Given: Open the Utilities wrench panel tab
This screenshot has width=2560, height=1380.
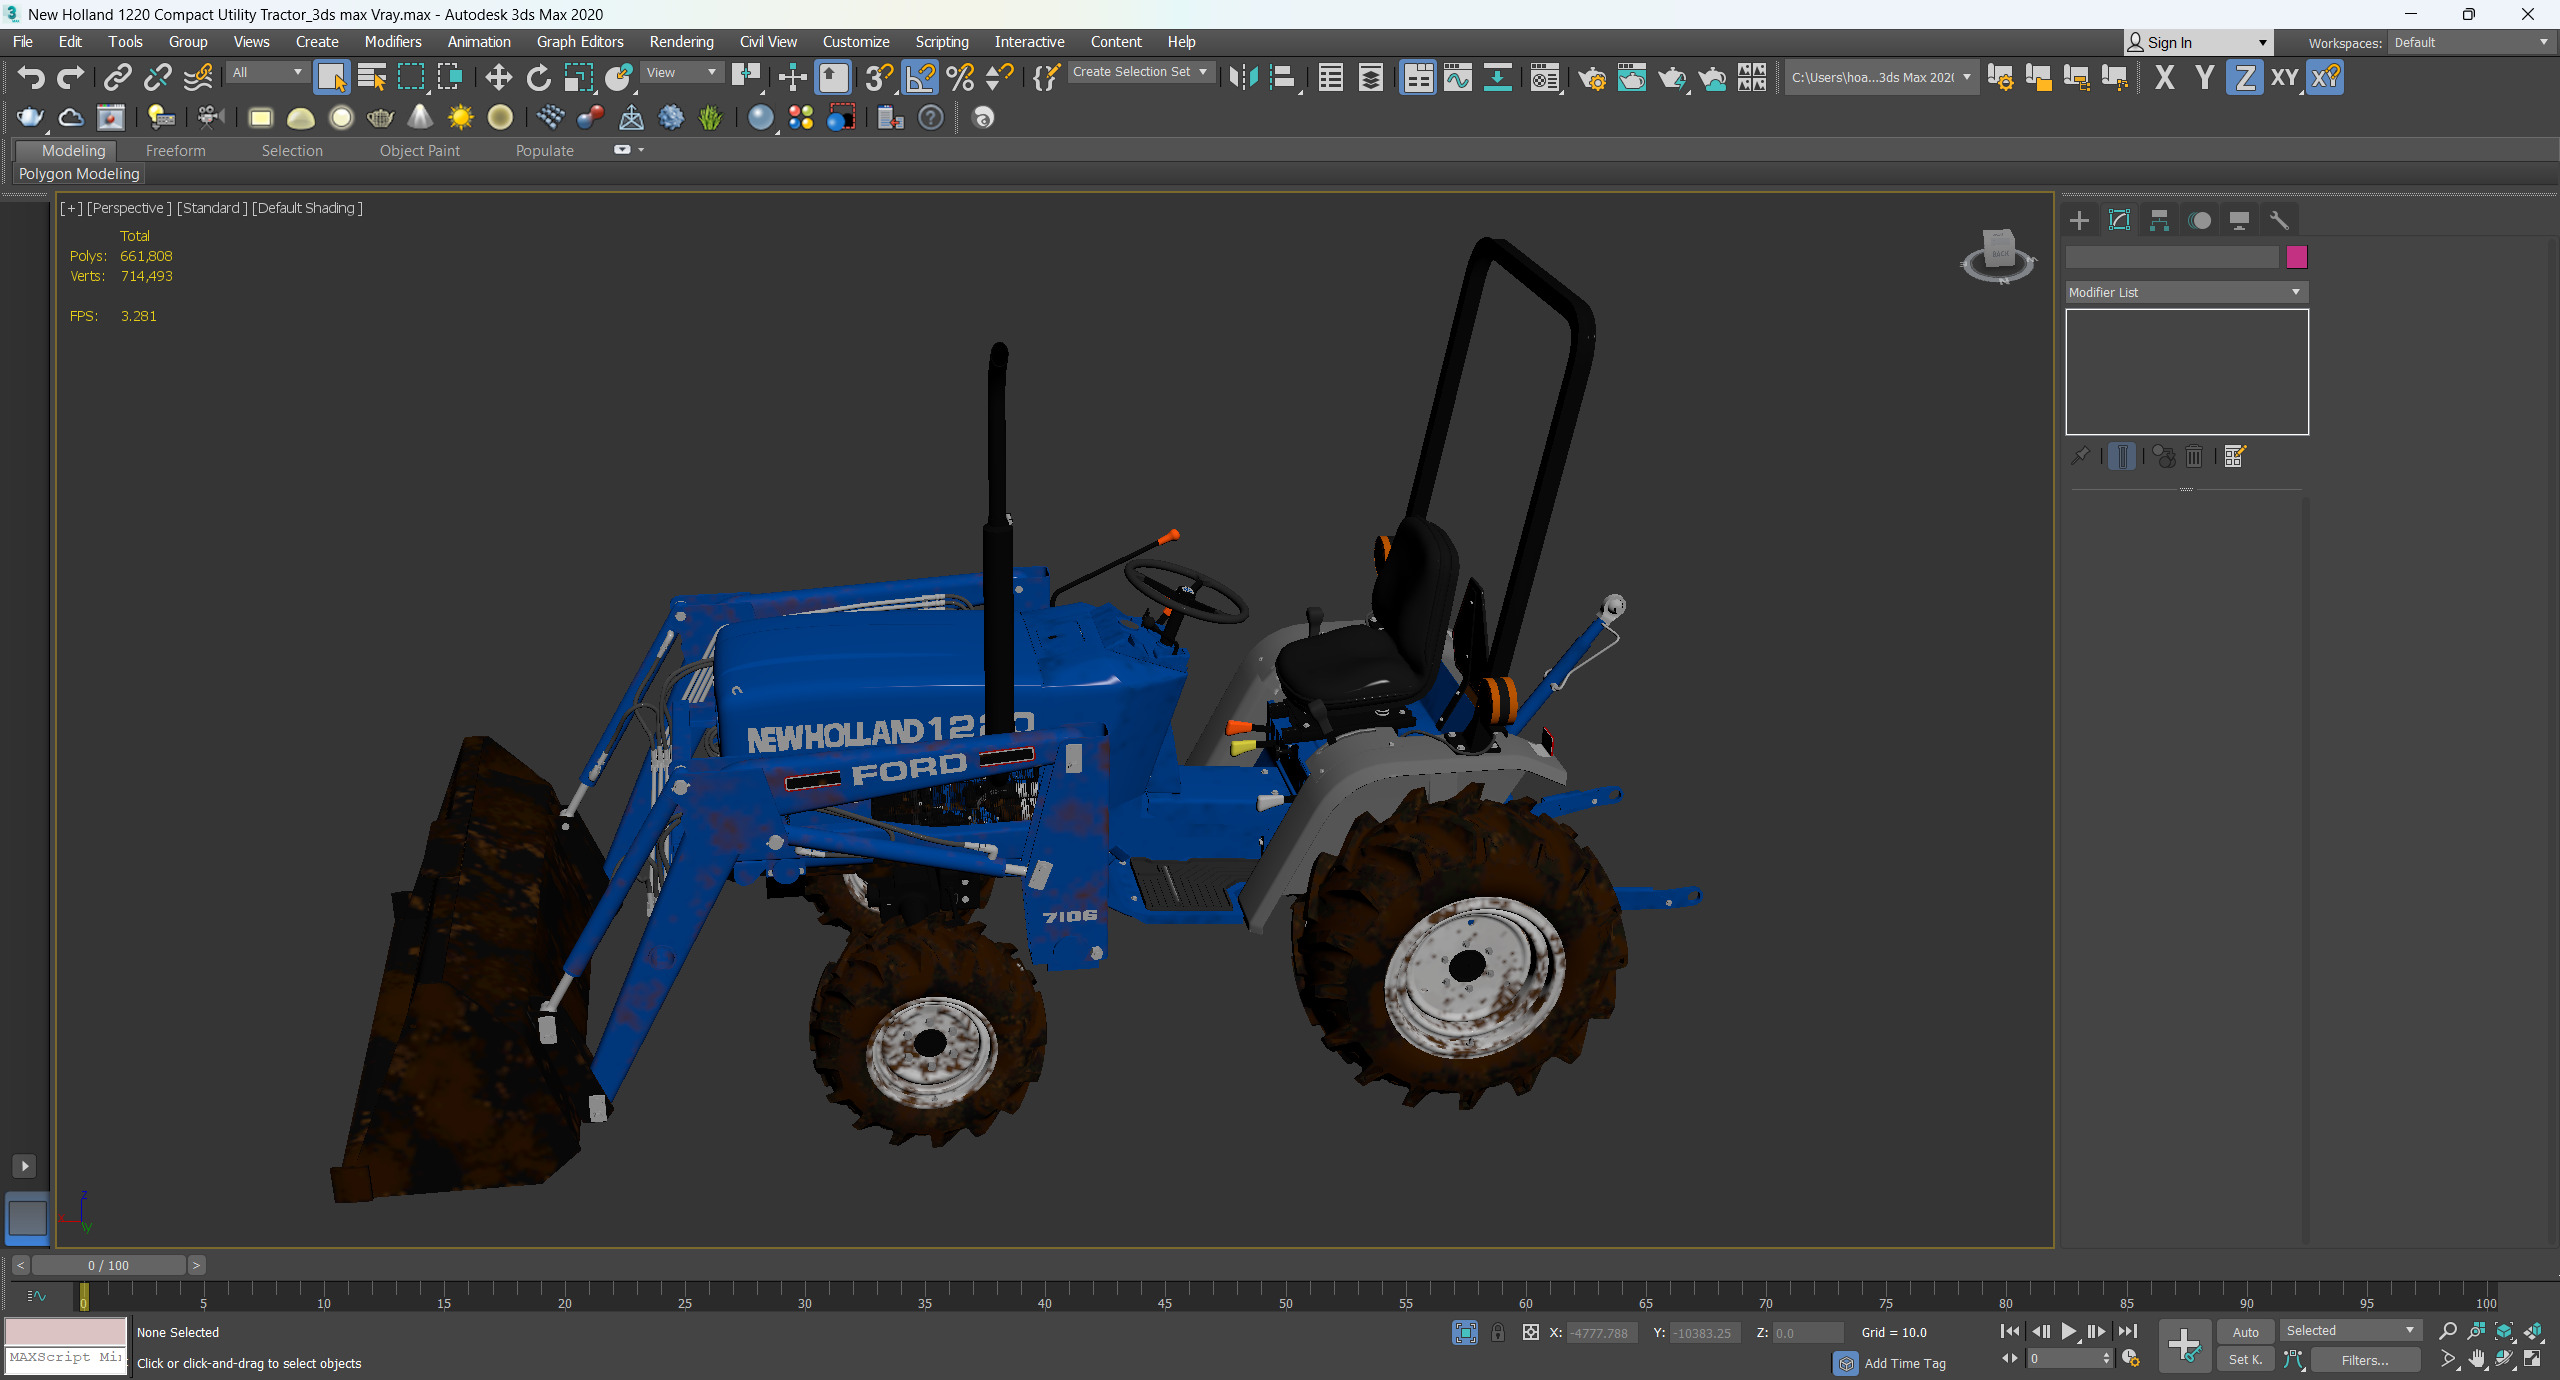Looking at the screenshot, I should click(2279, 220).
